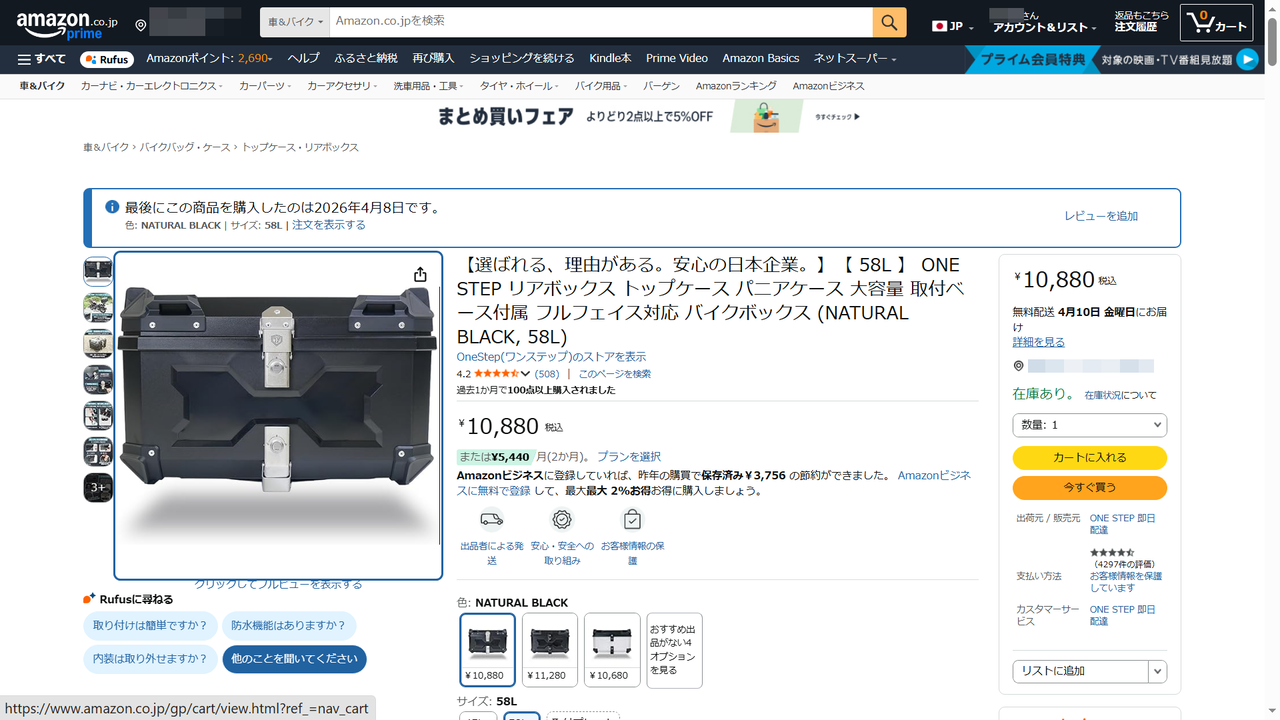Click 他のことを聞いてください button
Image resolution: width=1280 pixels, height=720 pixels.
point(294,659)
